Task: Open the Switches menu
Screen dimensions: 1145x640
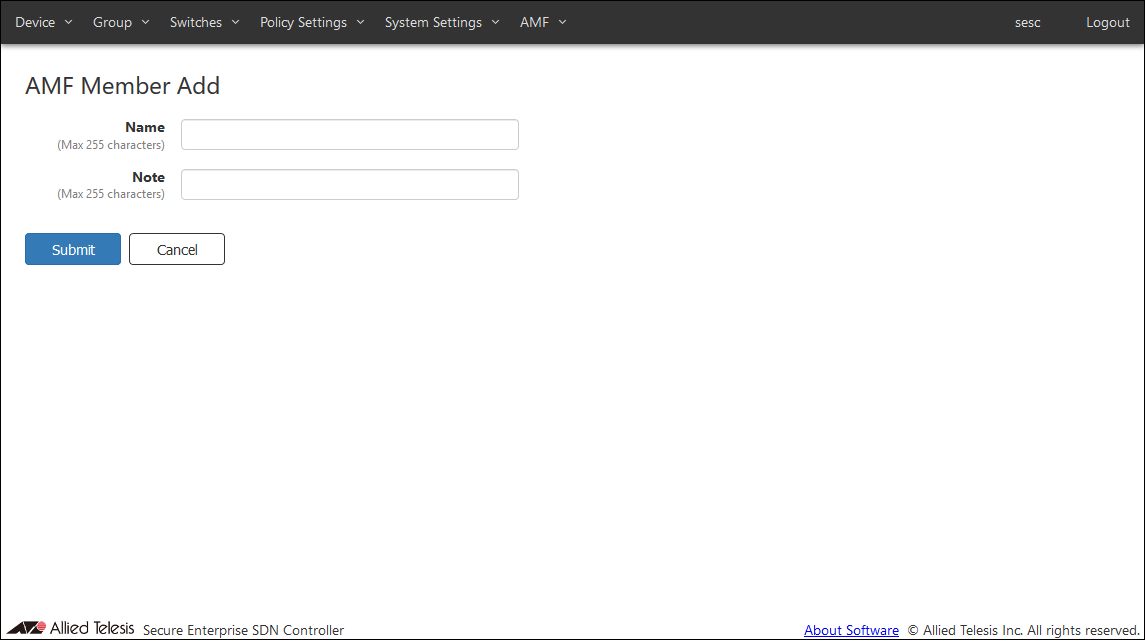Action: point(196,22)
